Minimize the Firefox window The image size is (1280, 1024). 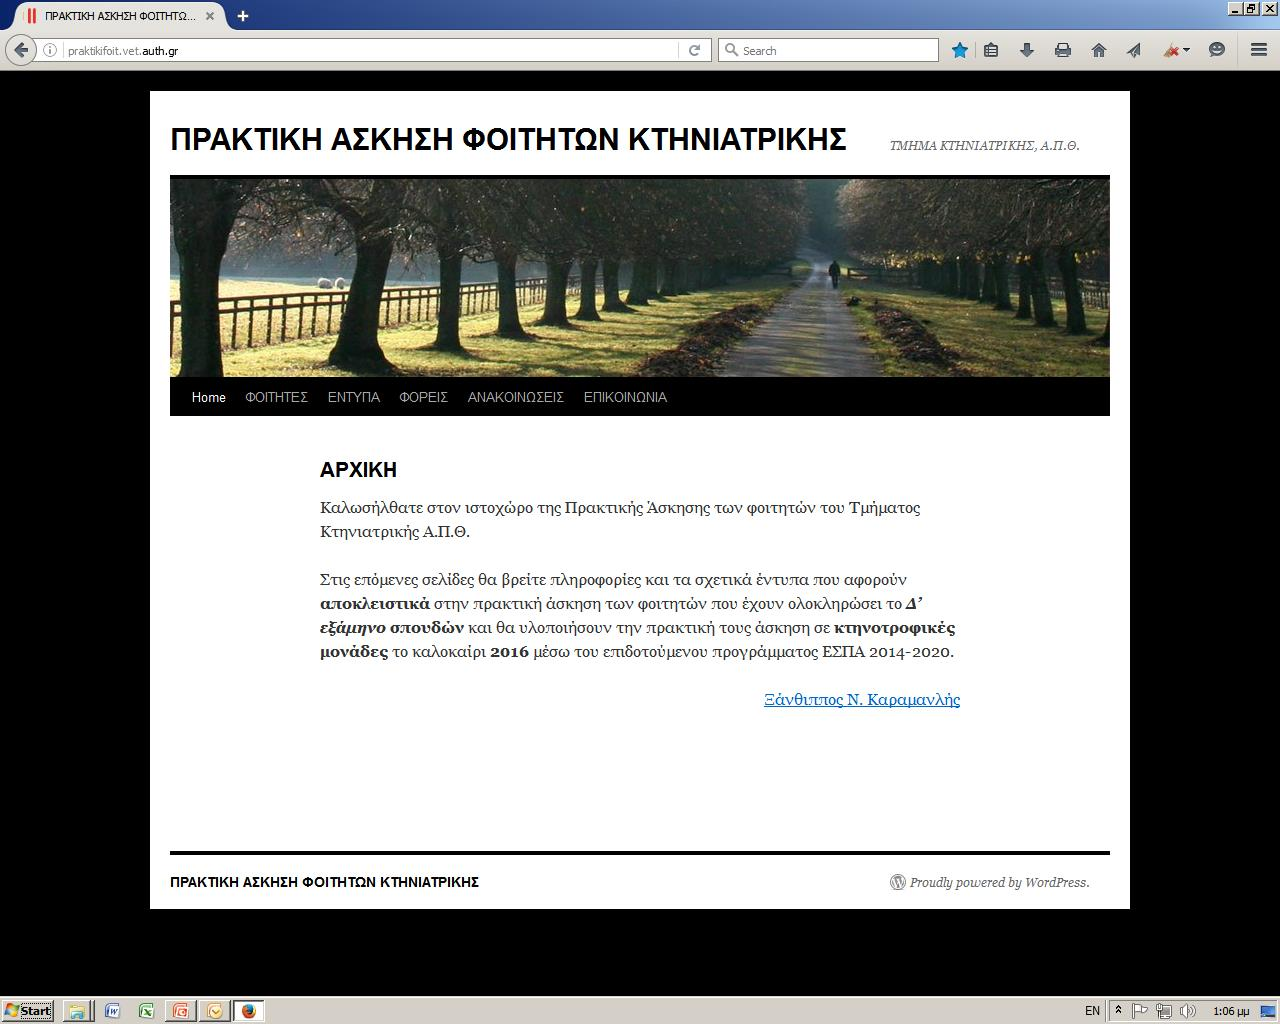pyautogui.click(x=1234, y=9)
